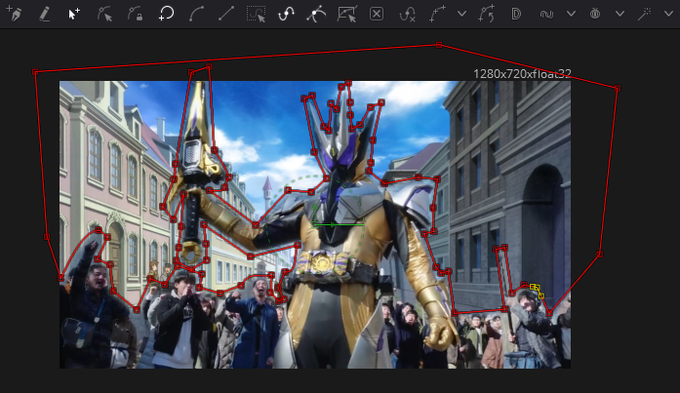Image resolution: width=680 pixels, height=393 pixels.
Task: Set selected points to Smooth curve
Action: [x=196, y=14]
